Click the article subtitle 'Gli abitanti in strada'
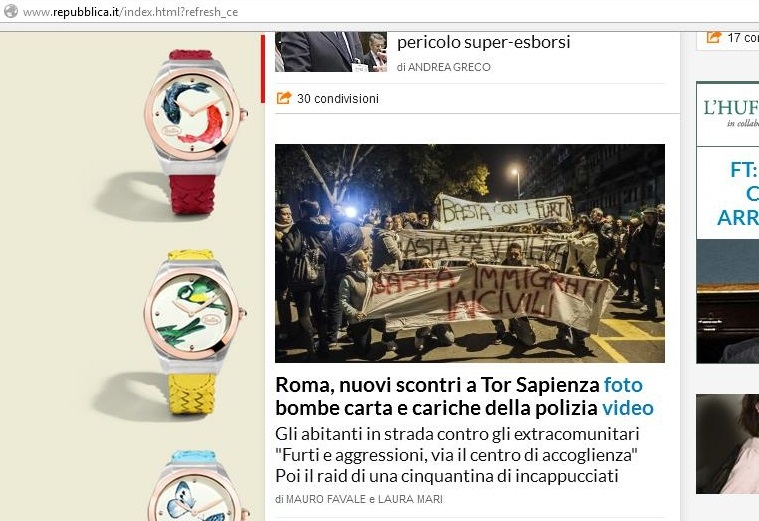 coord(457,455)
